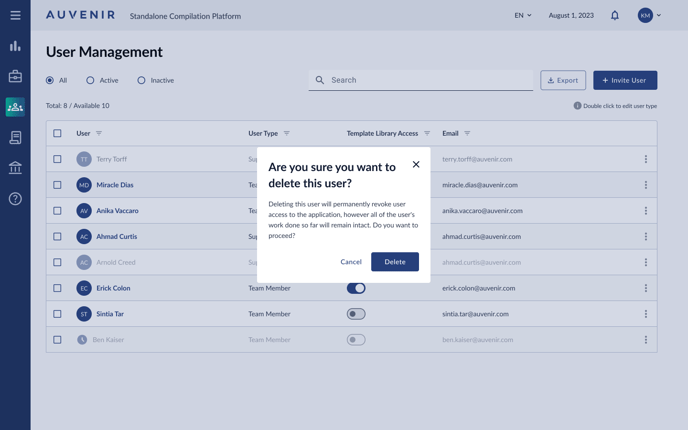Expand the EN language dropdown

tap(523, 15)
